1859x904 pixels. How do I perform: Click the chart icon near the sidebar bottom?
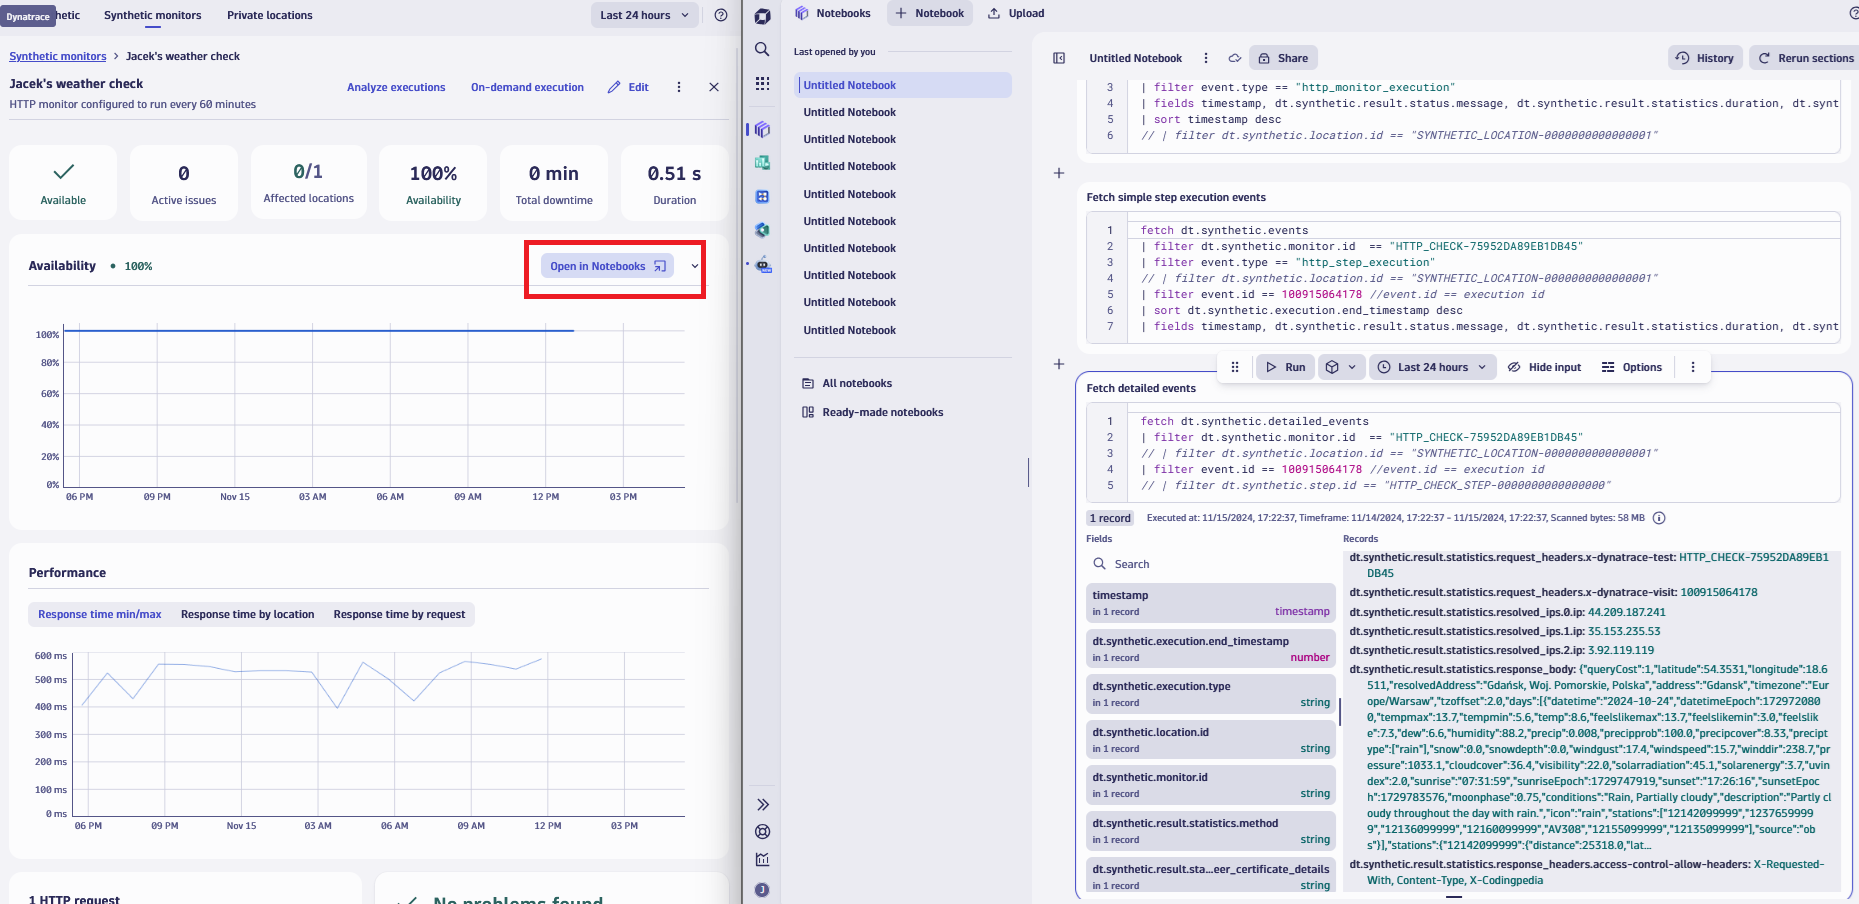click(x=762, y=860)
